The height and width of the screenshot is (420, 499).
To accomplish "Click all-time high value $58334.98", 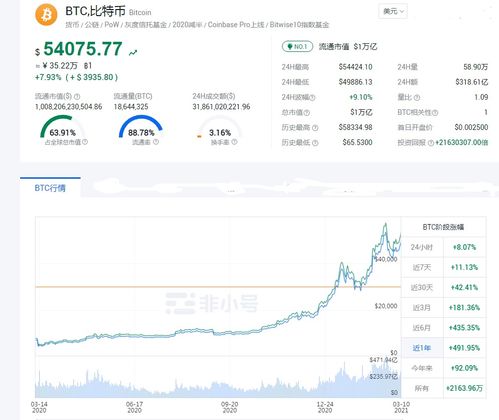I will point(355,127).
